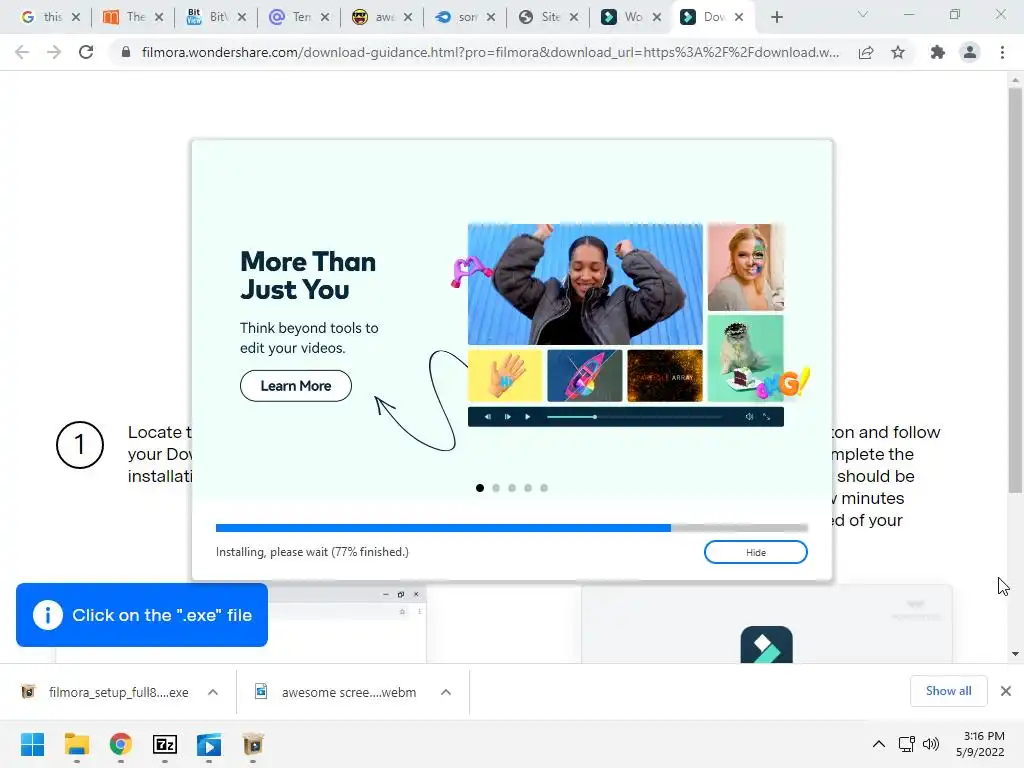Open the Windows Start menu
Viewport: 1024px width, 768px height.
[x=32, y=744]
